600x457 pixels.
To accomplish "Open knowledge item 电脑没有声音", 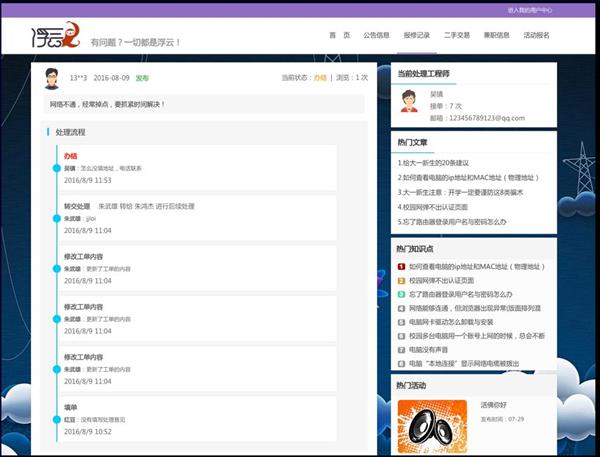I will click(428, 349).
